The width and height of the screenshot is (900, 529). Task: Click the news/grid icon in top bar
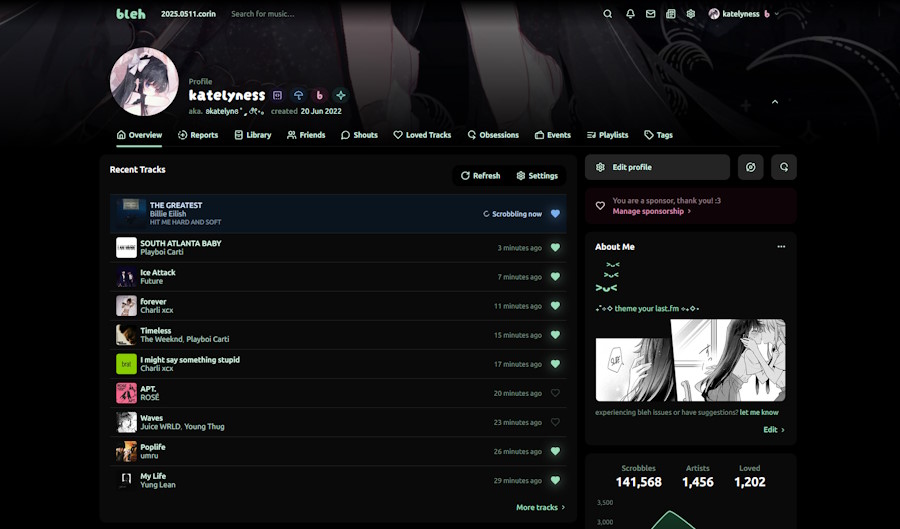tap(670, 14)
